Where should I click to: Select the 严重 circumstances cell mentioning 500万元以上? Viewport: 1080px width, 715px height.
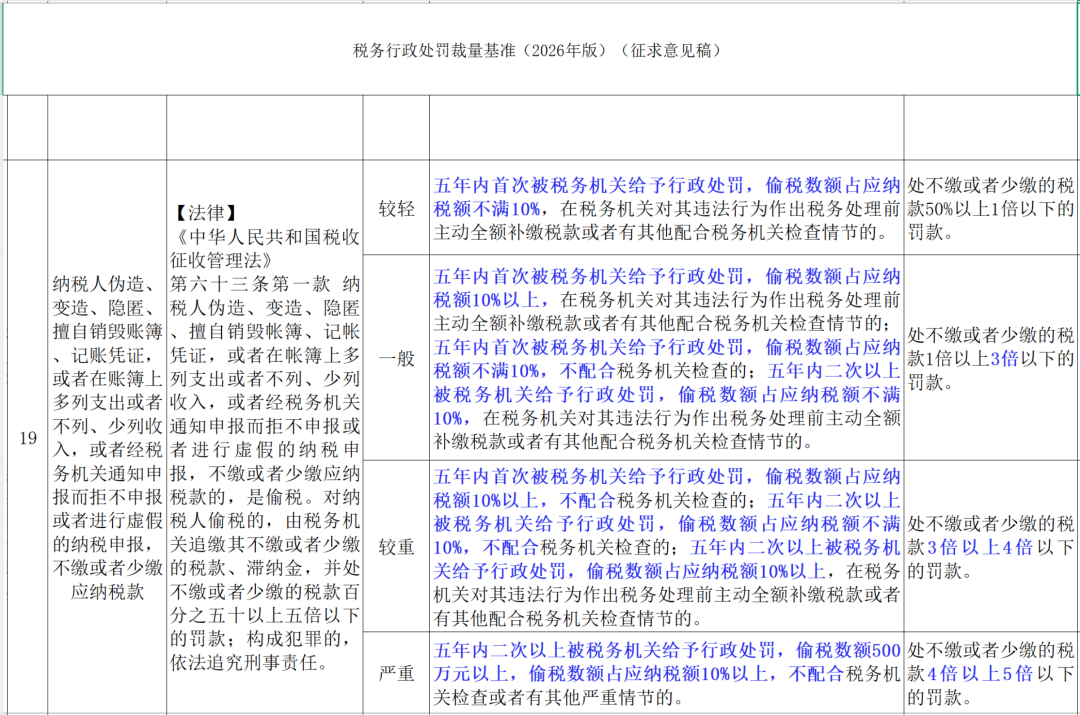point(666,673)
